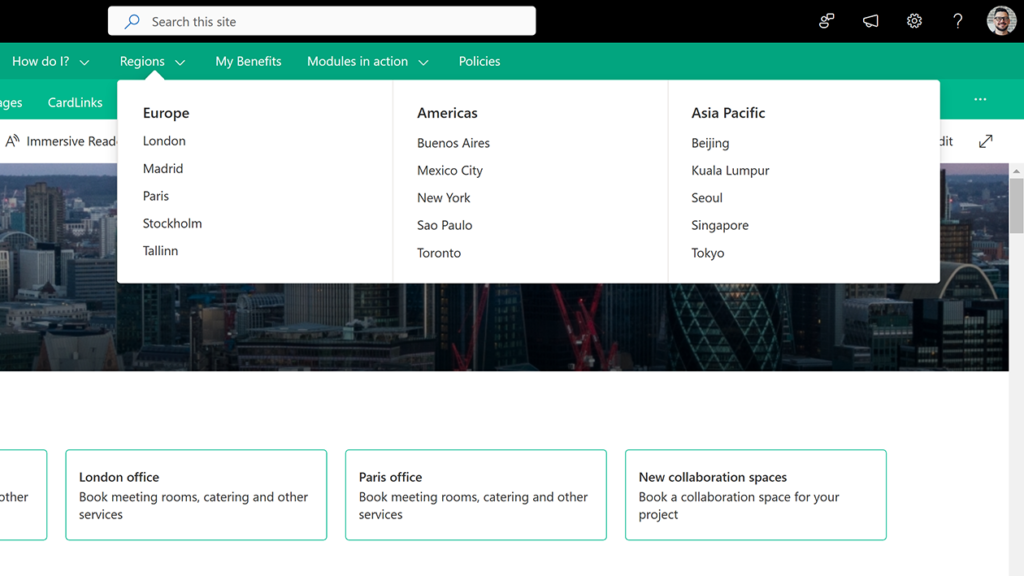Click the search magnifier icon
The height and width of the screenshot is (576, 1024).
tap(131, 20)
